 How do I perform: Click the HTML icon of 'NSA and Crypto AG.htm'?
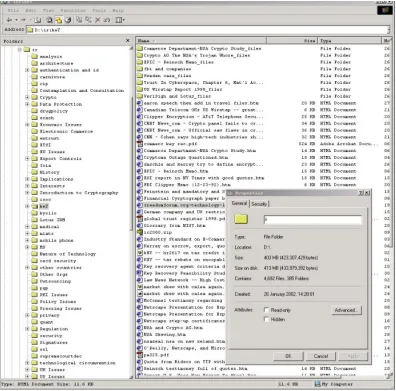[140, 327]
